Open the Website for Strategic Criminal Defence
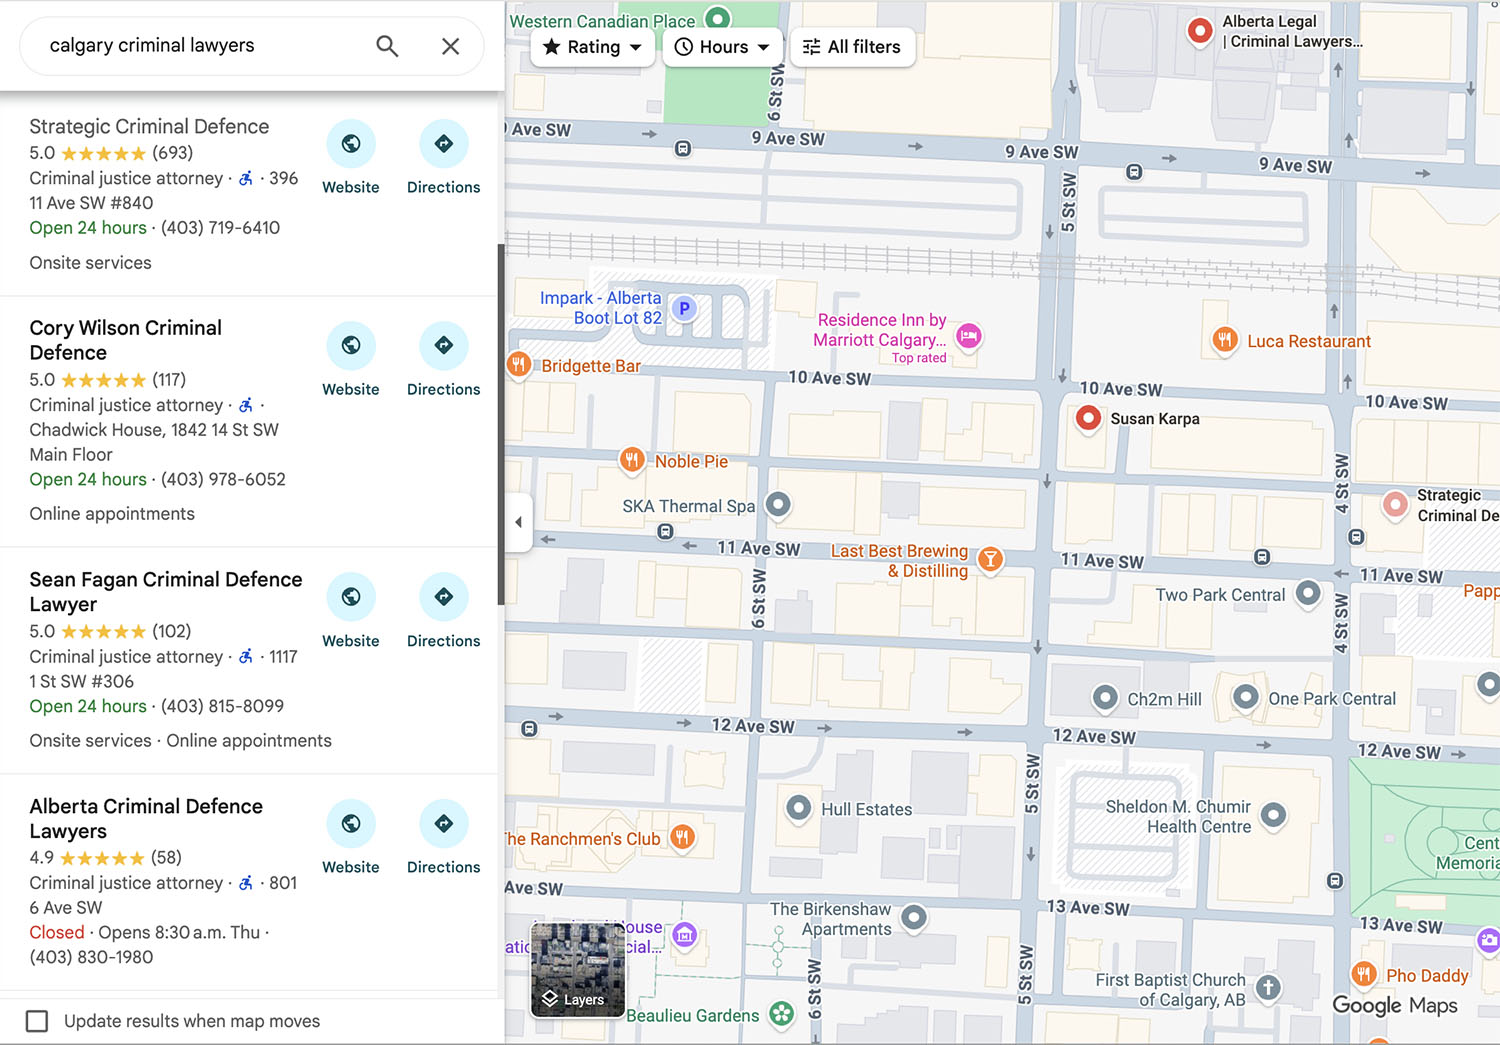 click(x=350, y=143)
